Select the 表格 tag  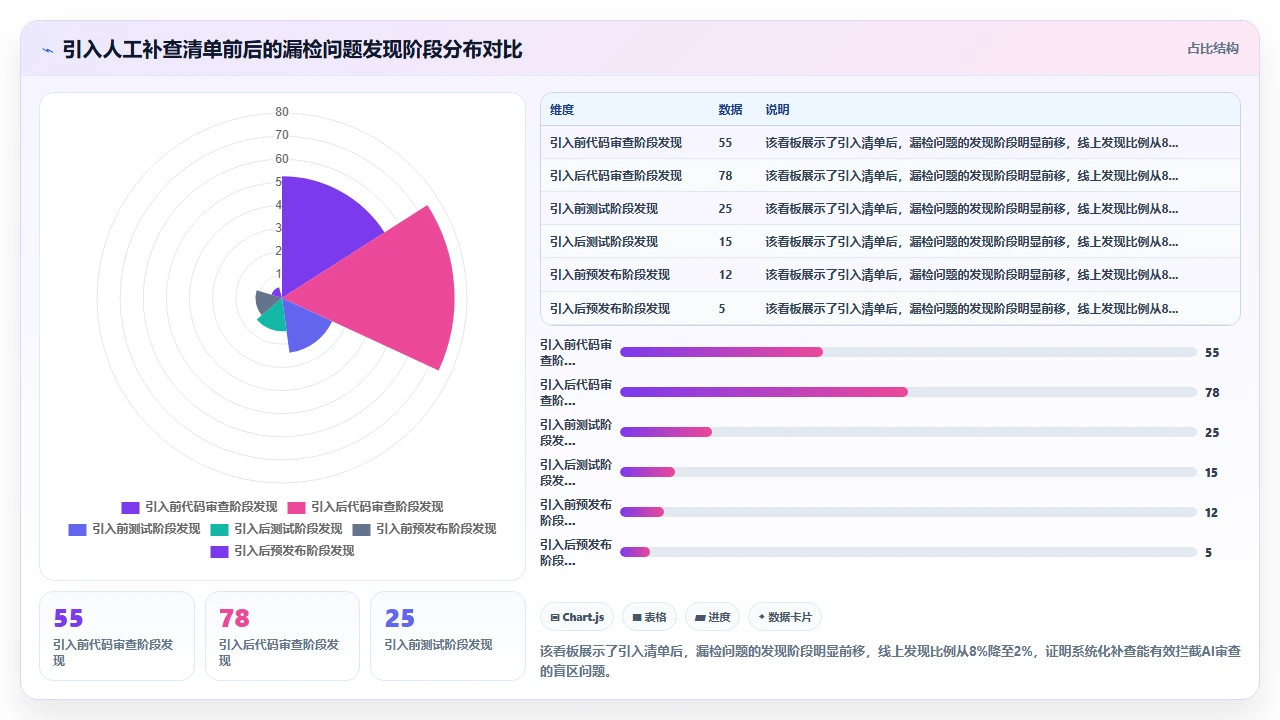649,617
